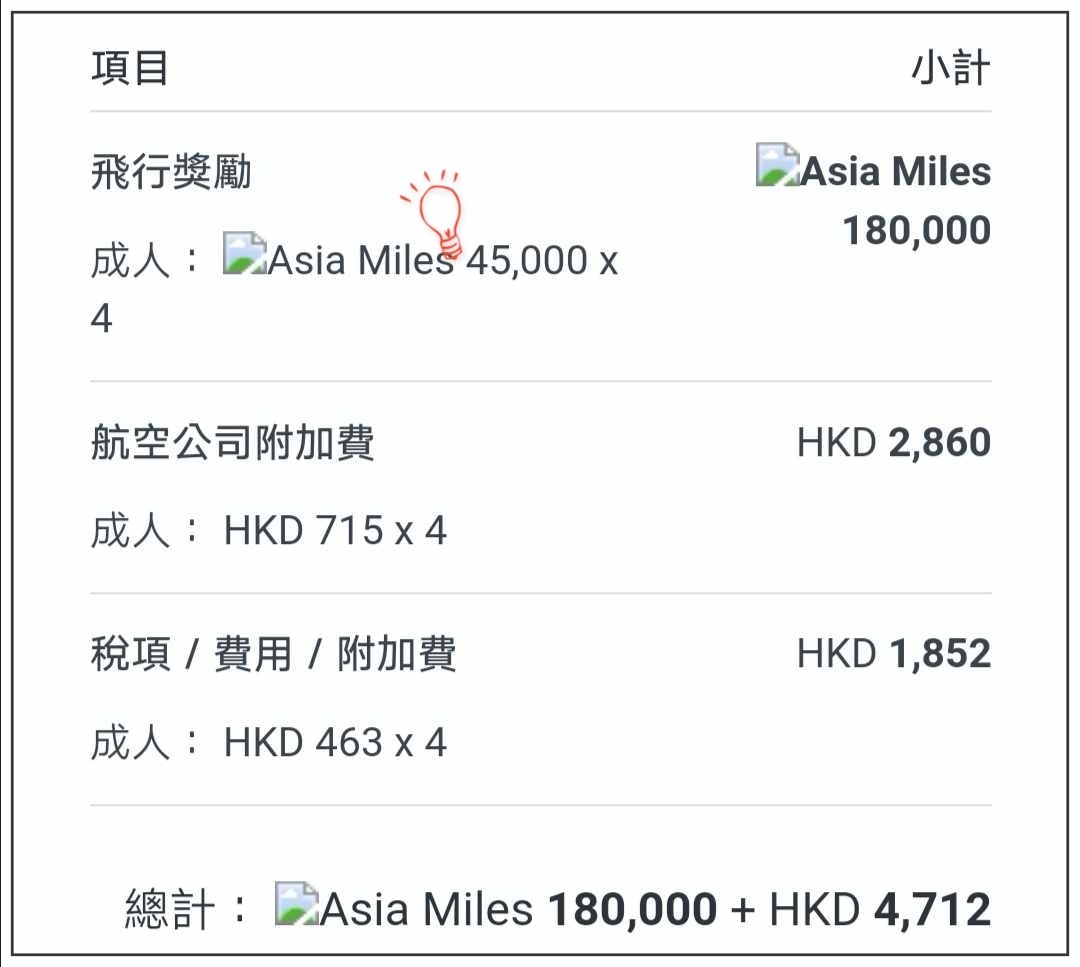Click the Asia Miles text in 成人 line
Image resolution: width=1080 pixels, height=967 pixels.
(x=362, y=260)
